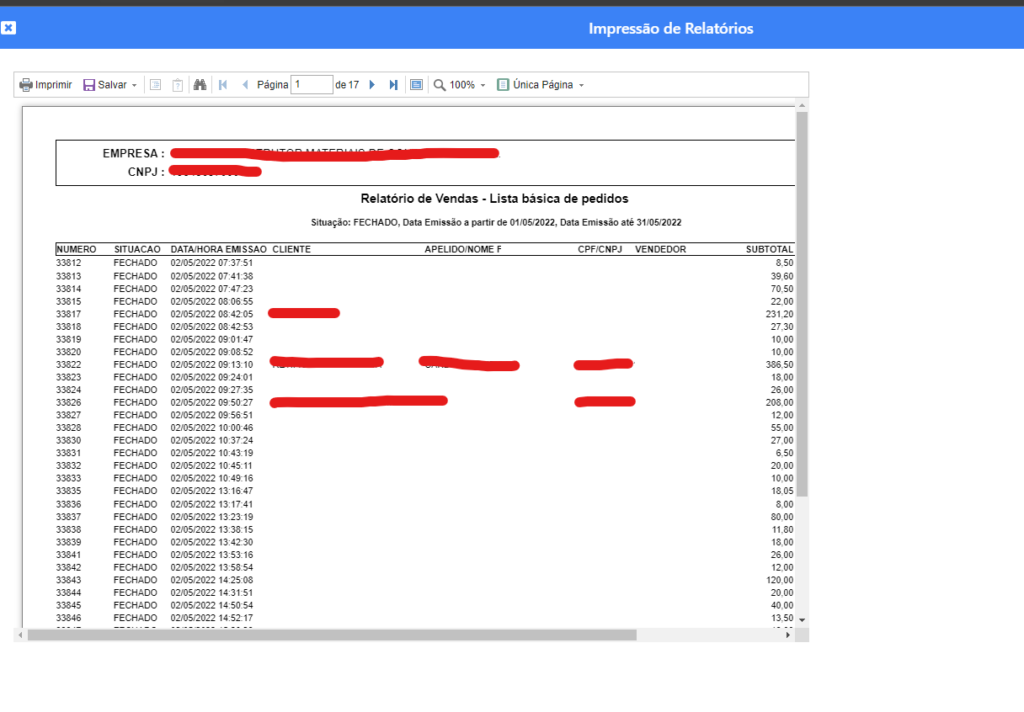
Task: Open the Salvar format dropdown arrow
Action: 134,85
